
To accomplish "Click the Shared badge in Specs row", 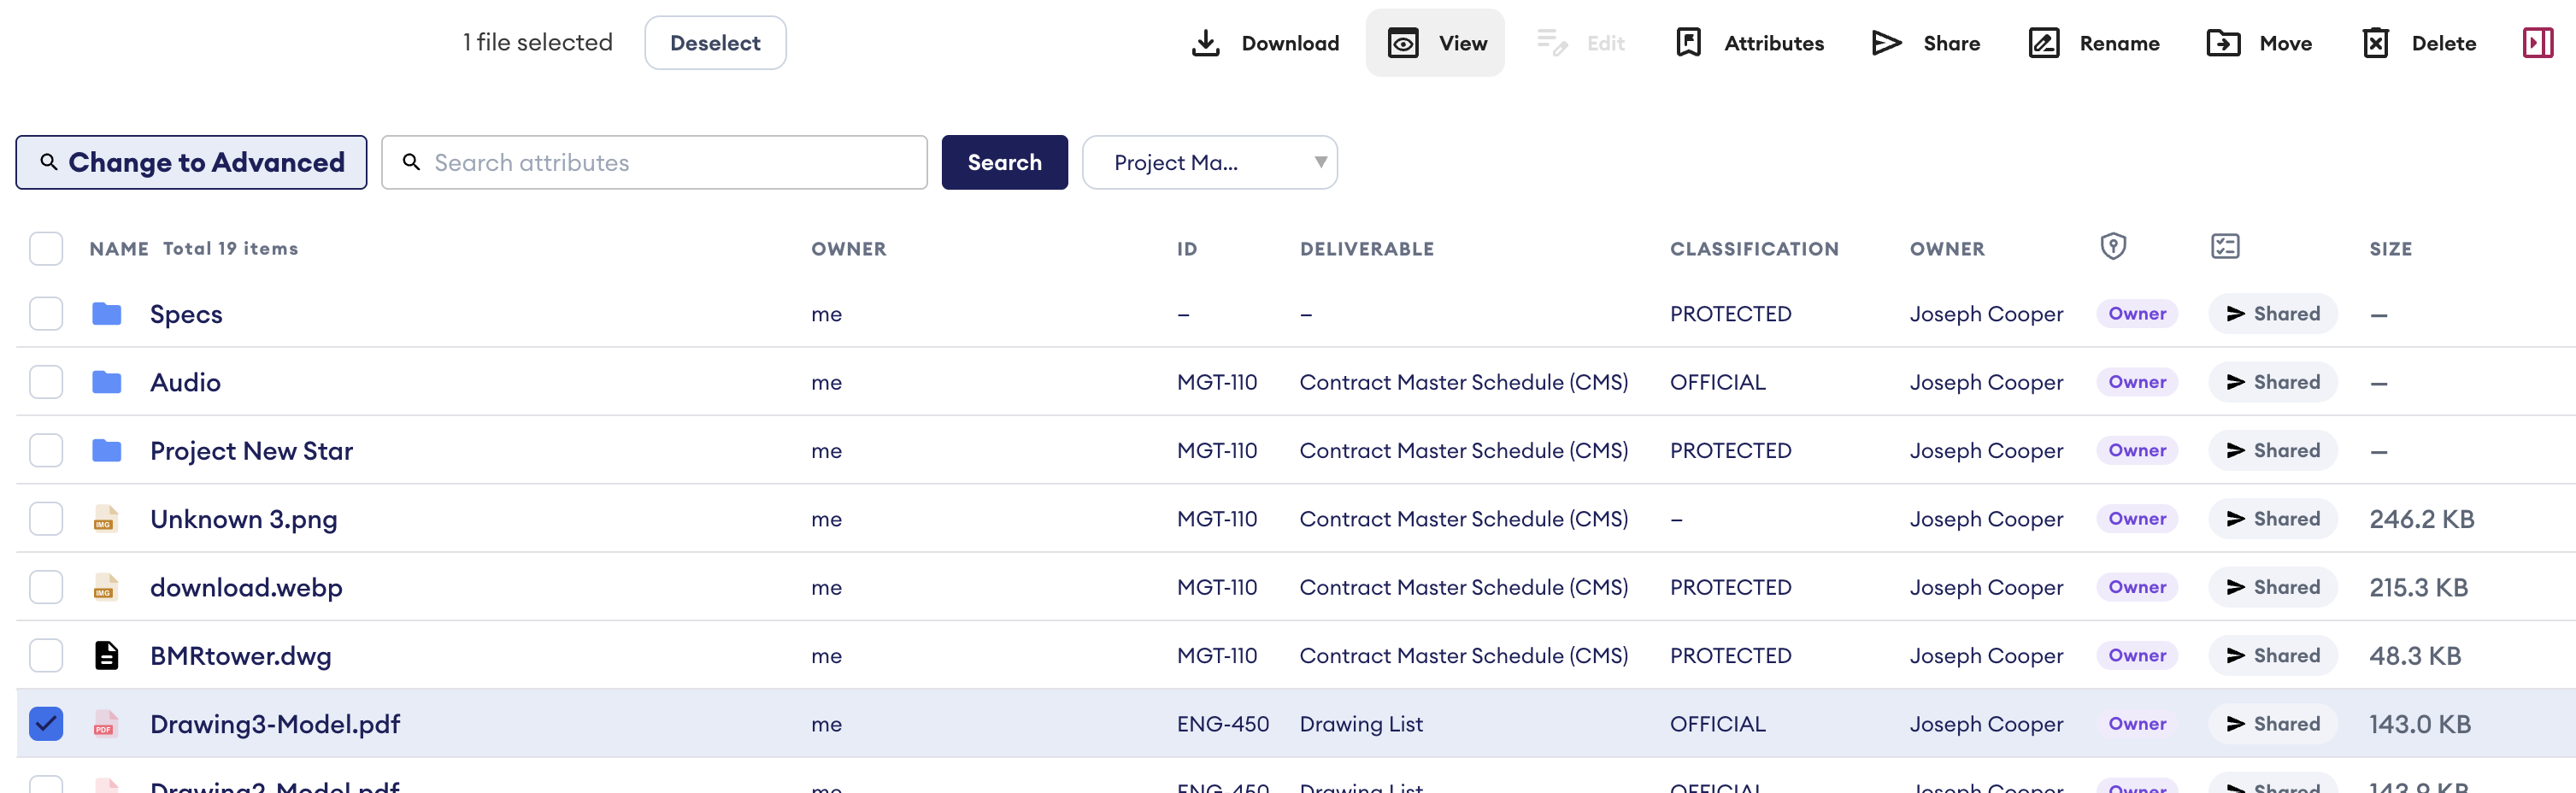I will coord(2272,314).
